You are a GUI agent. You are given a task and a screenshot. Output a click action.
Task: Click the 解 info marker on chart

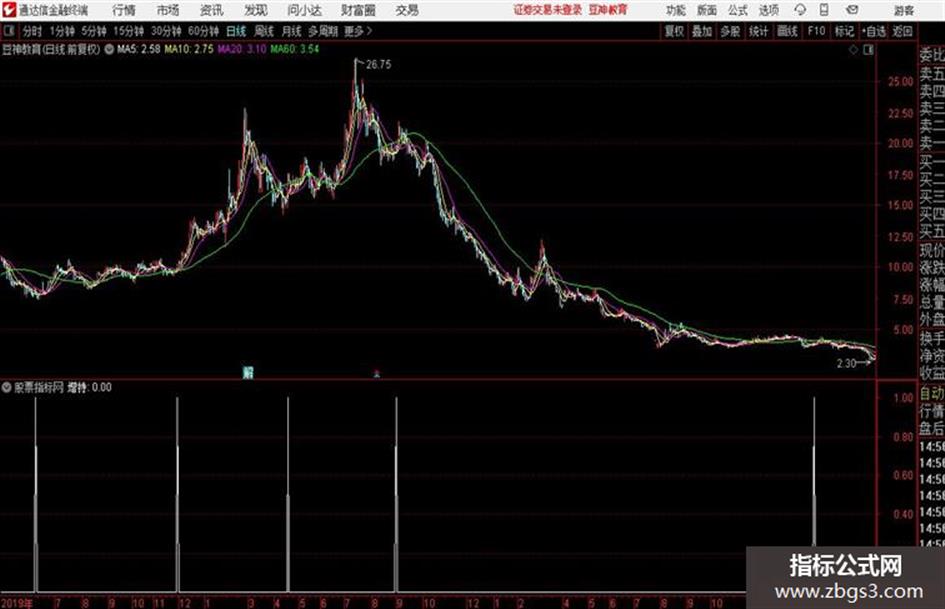pyautogui.click(x=248, y=372)
